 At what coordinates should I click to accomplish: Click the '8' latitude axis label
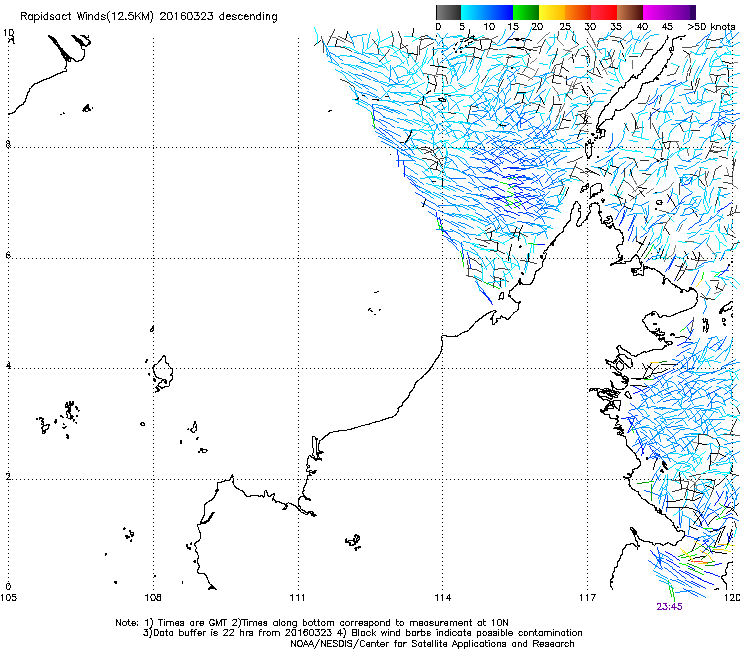pos(8,144)
